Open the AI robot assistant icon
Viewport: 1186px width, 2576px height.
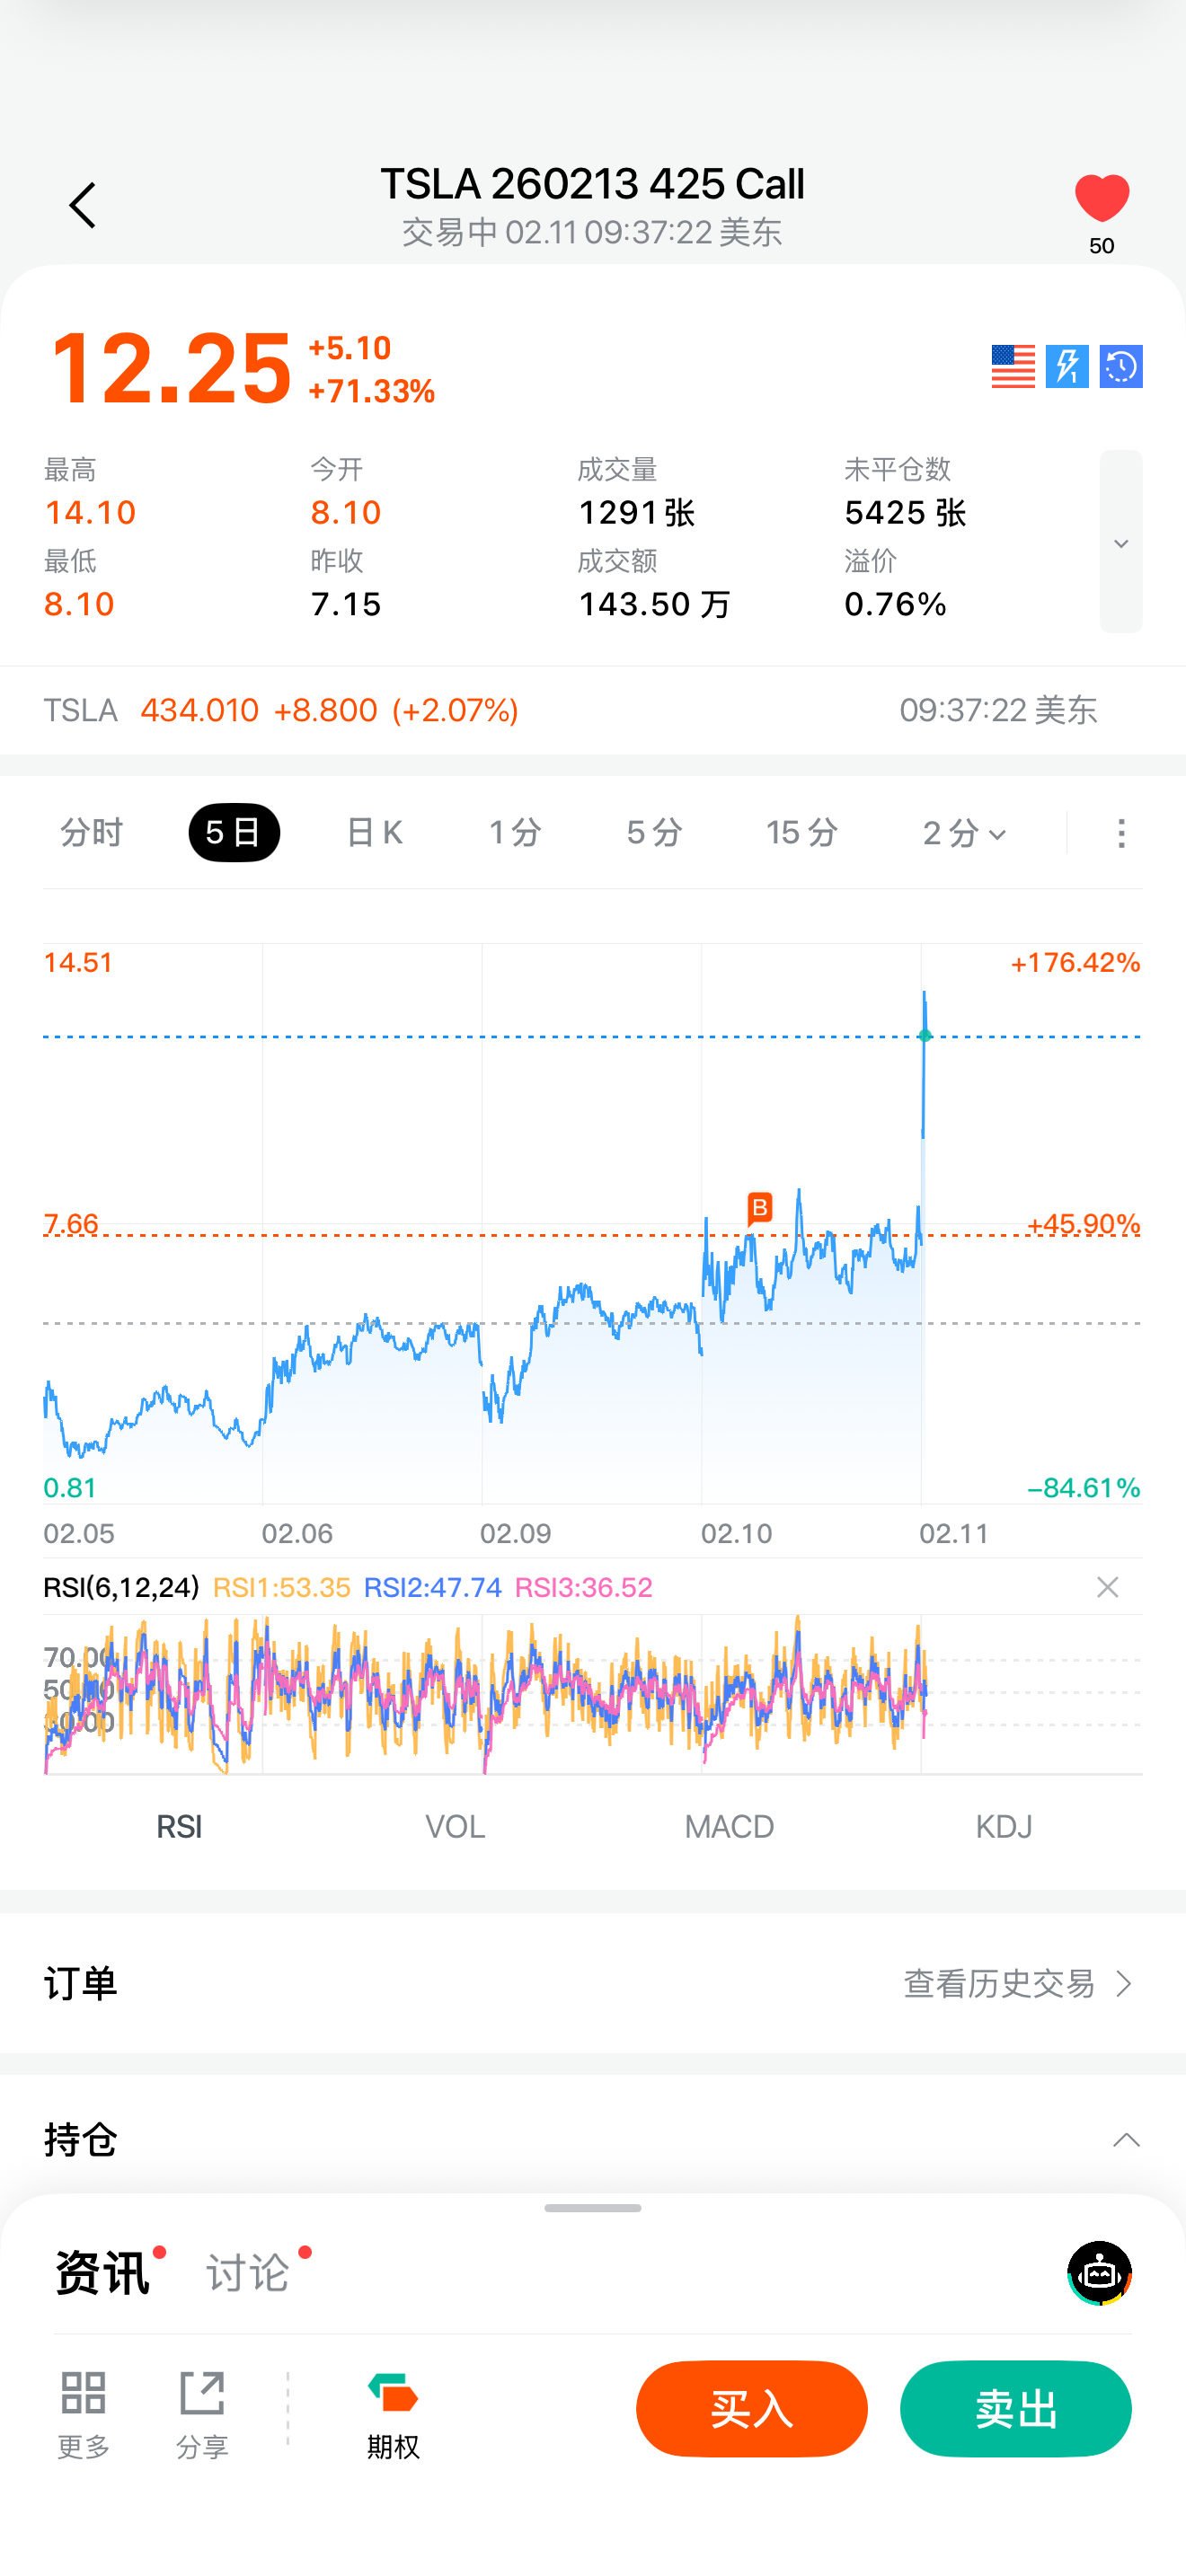1099,2273
